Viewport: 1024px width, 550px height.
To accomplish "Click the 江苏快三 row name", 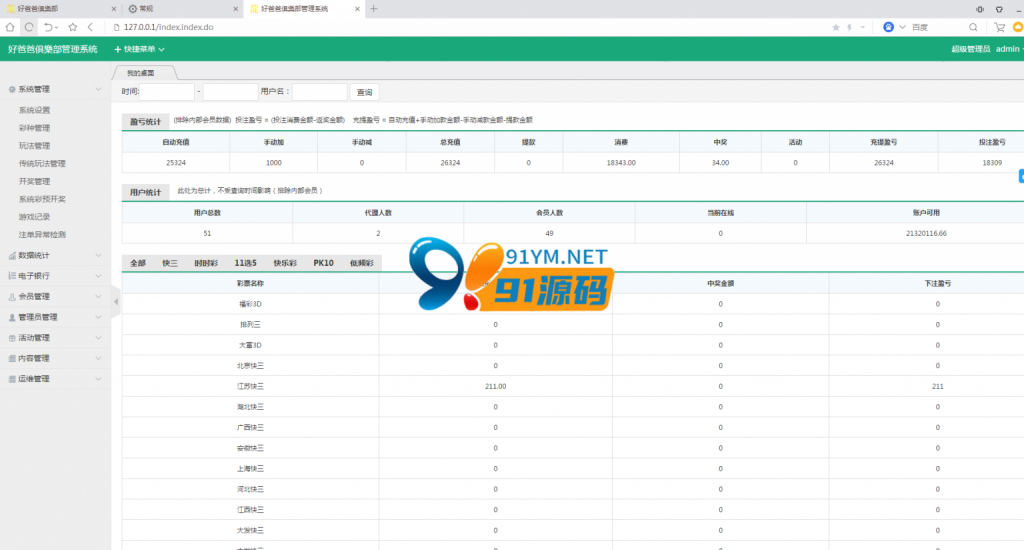I will [x=250, y=387].
